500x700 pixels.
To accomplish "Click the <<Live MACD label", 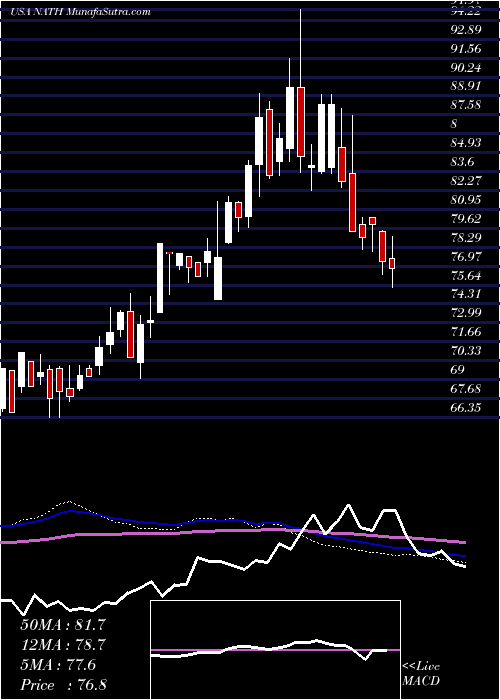I will (421, 673).
